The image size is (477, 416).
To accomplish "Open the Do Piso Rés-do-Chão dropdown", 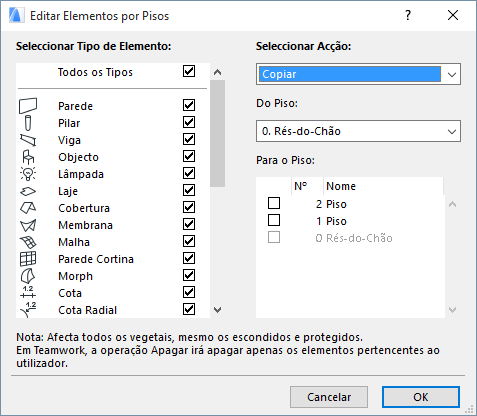I will (x=358, y=131).
